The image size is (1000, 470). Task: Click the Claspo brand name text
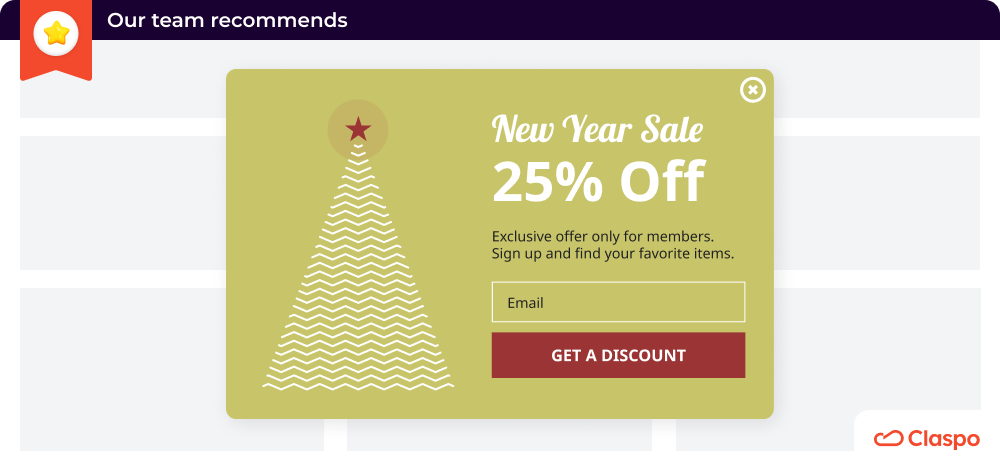(x=943, y=439)
